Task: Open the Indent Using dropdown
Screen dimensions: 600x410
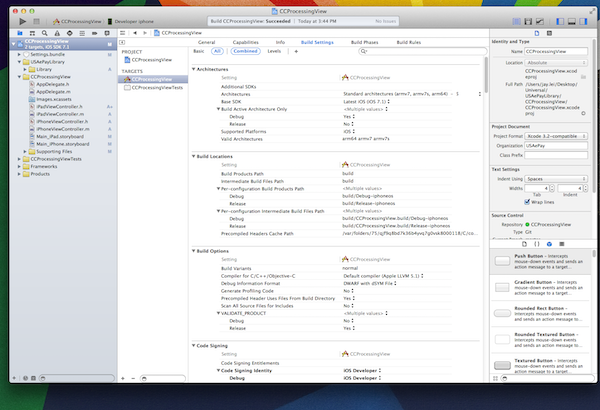Action: pos(555,178)
